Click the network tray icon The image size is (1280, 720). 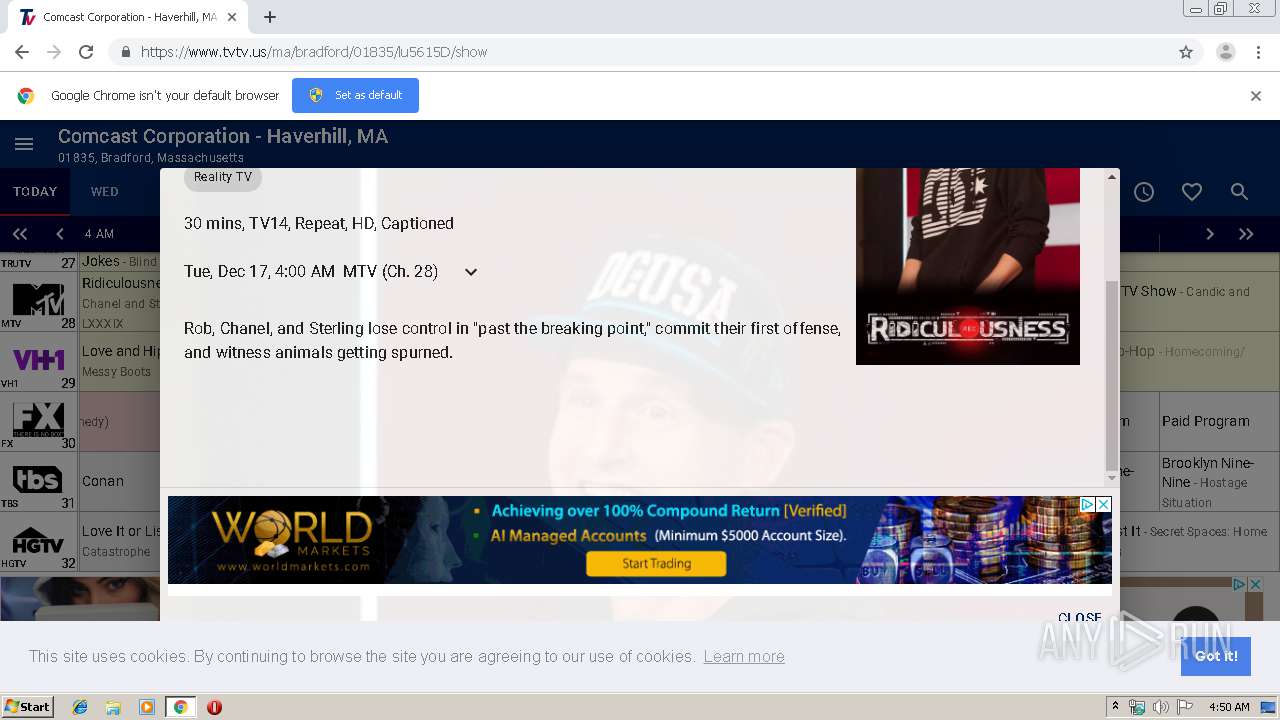tap(1137, 707)
